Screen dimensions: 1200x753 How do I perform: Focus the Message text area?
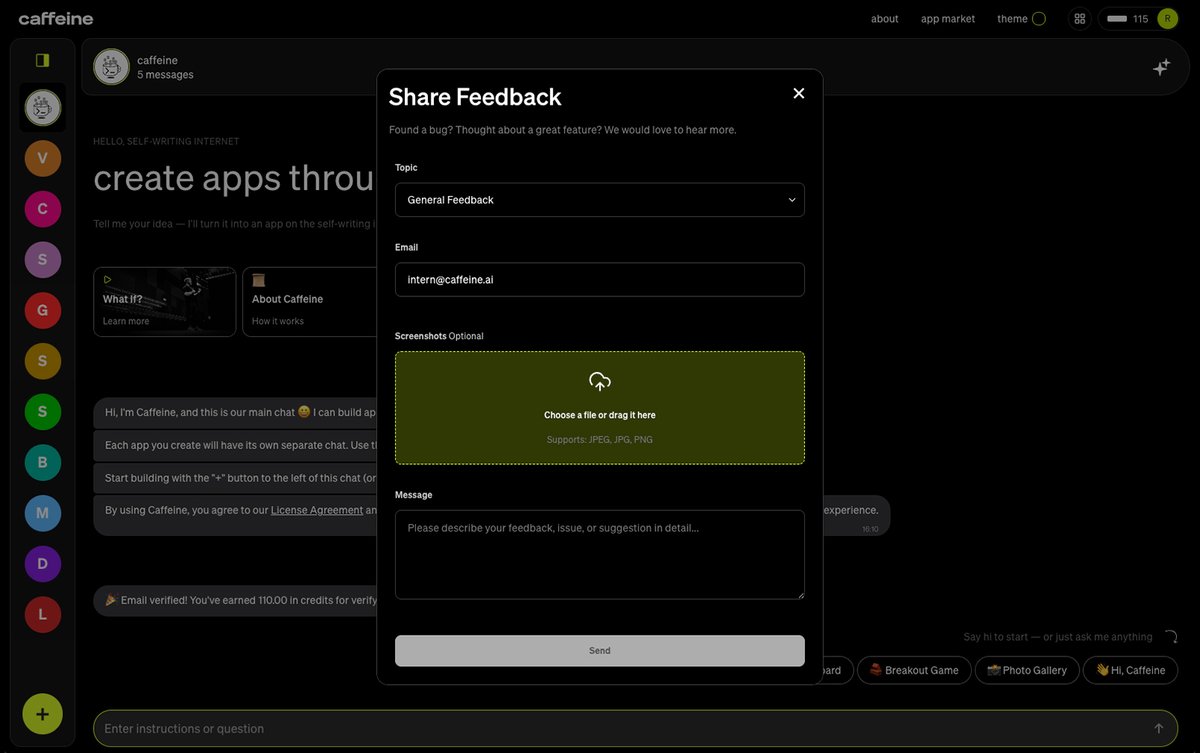600,555
